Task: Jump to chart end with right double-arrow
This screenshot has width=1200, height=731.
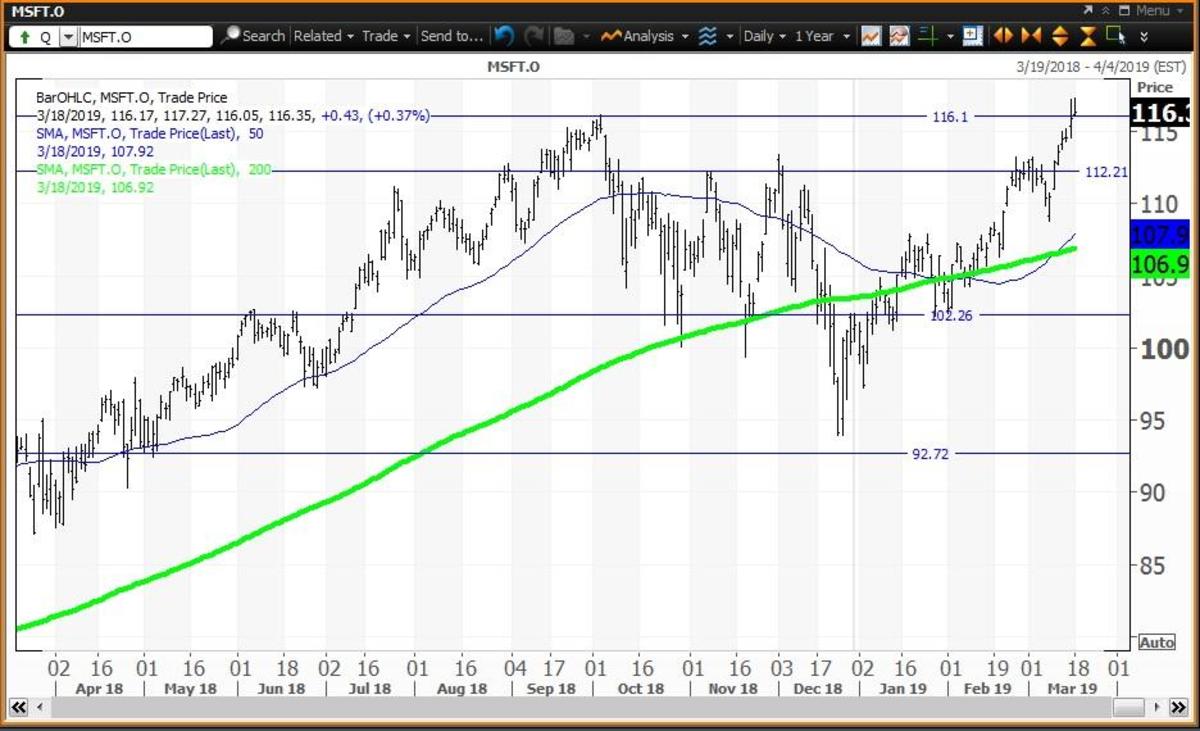Action: [1181, 708]
